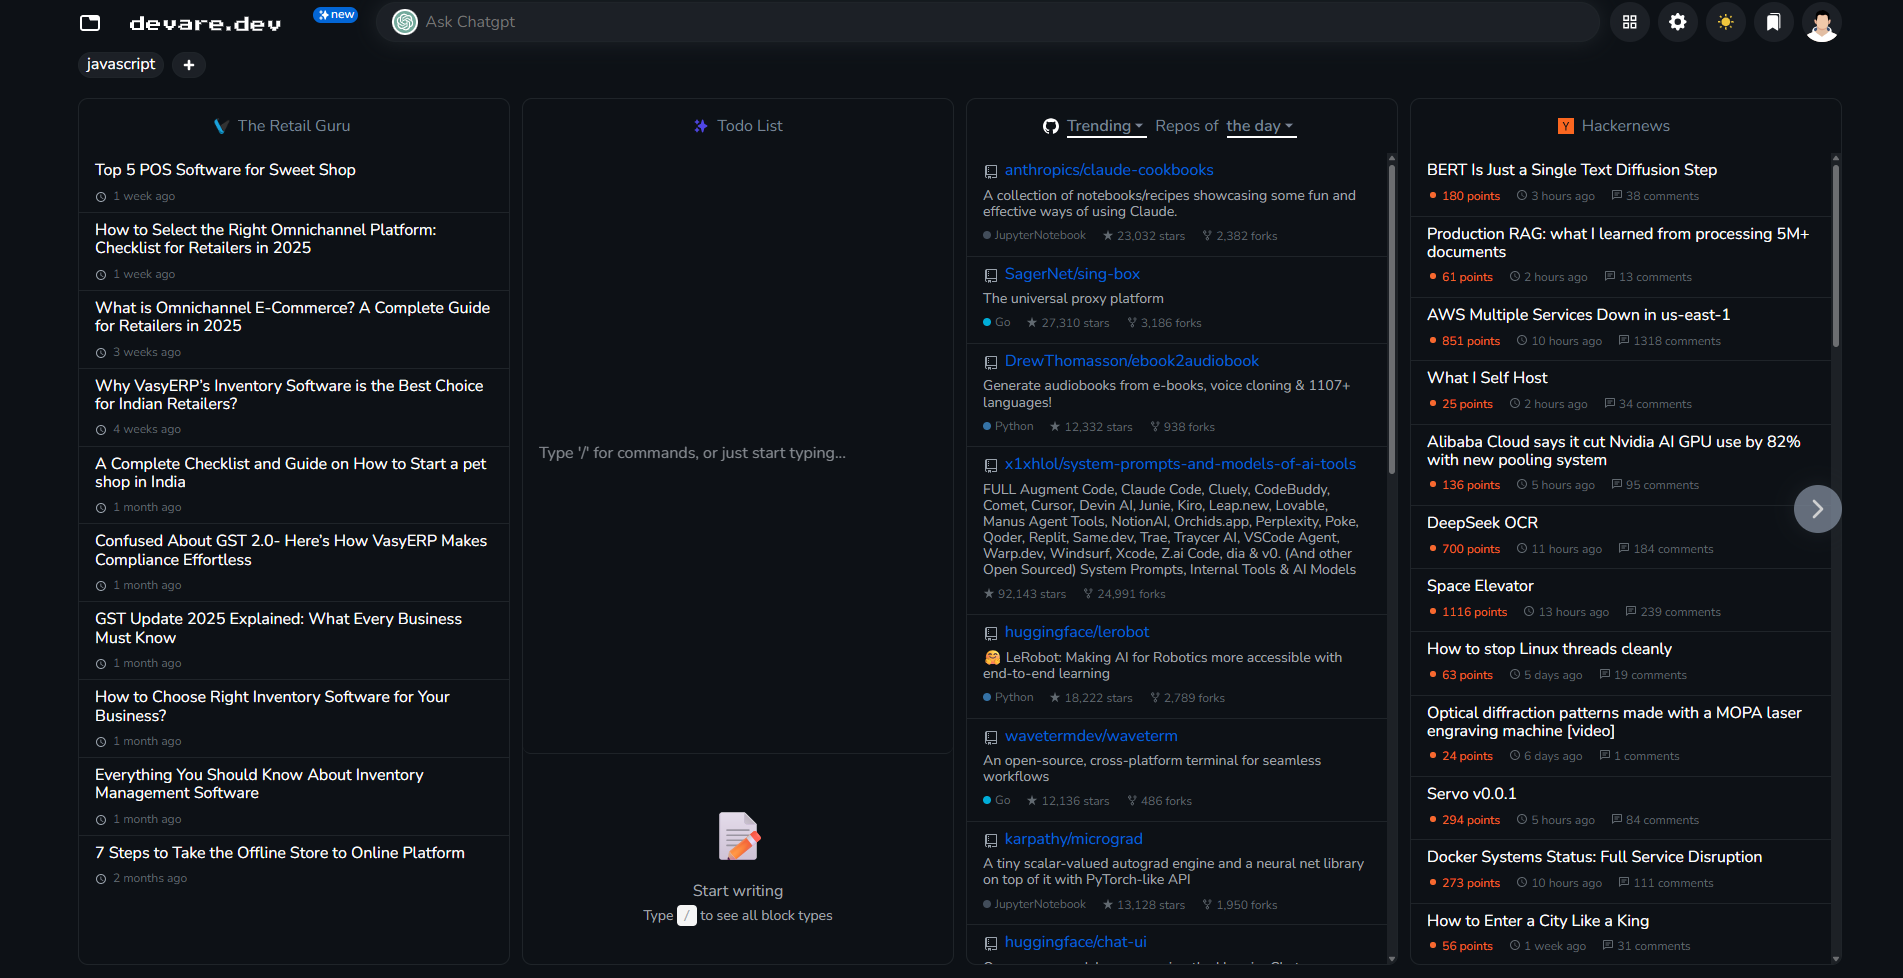Click the Start writing notepad icon
Image resolution: width=1903 pixels, height=978 pixels.
tap(738, 836)
